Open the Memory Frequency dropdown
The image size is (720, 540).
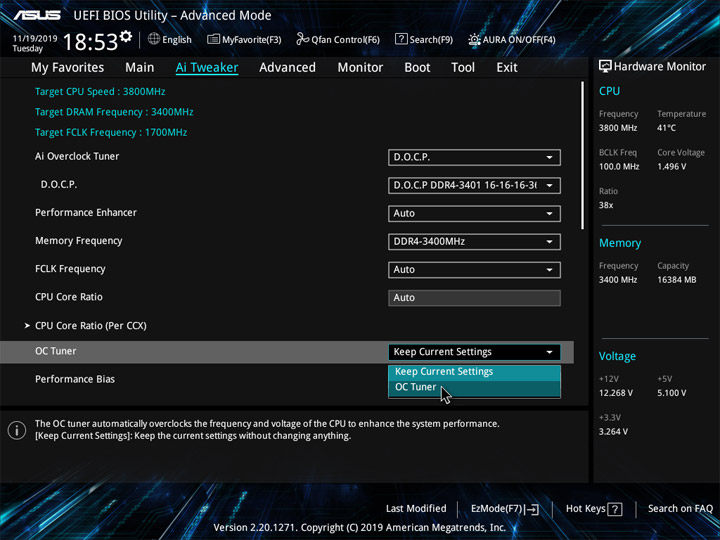point(474,242)
